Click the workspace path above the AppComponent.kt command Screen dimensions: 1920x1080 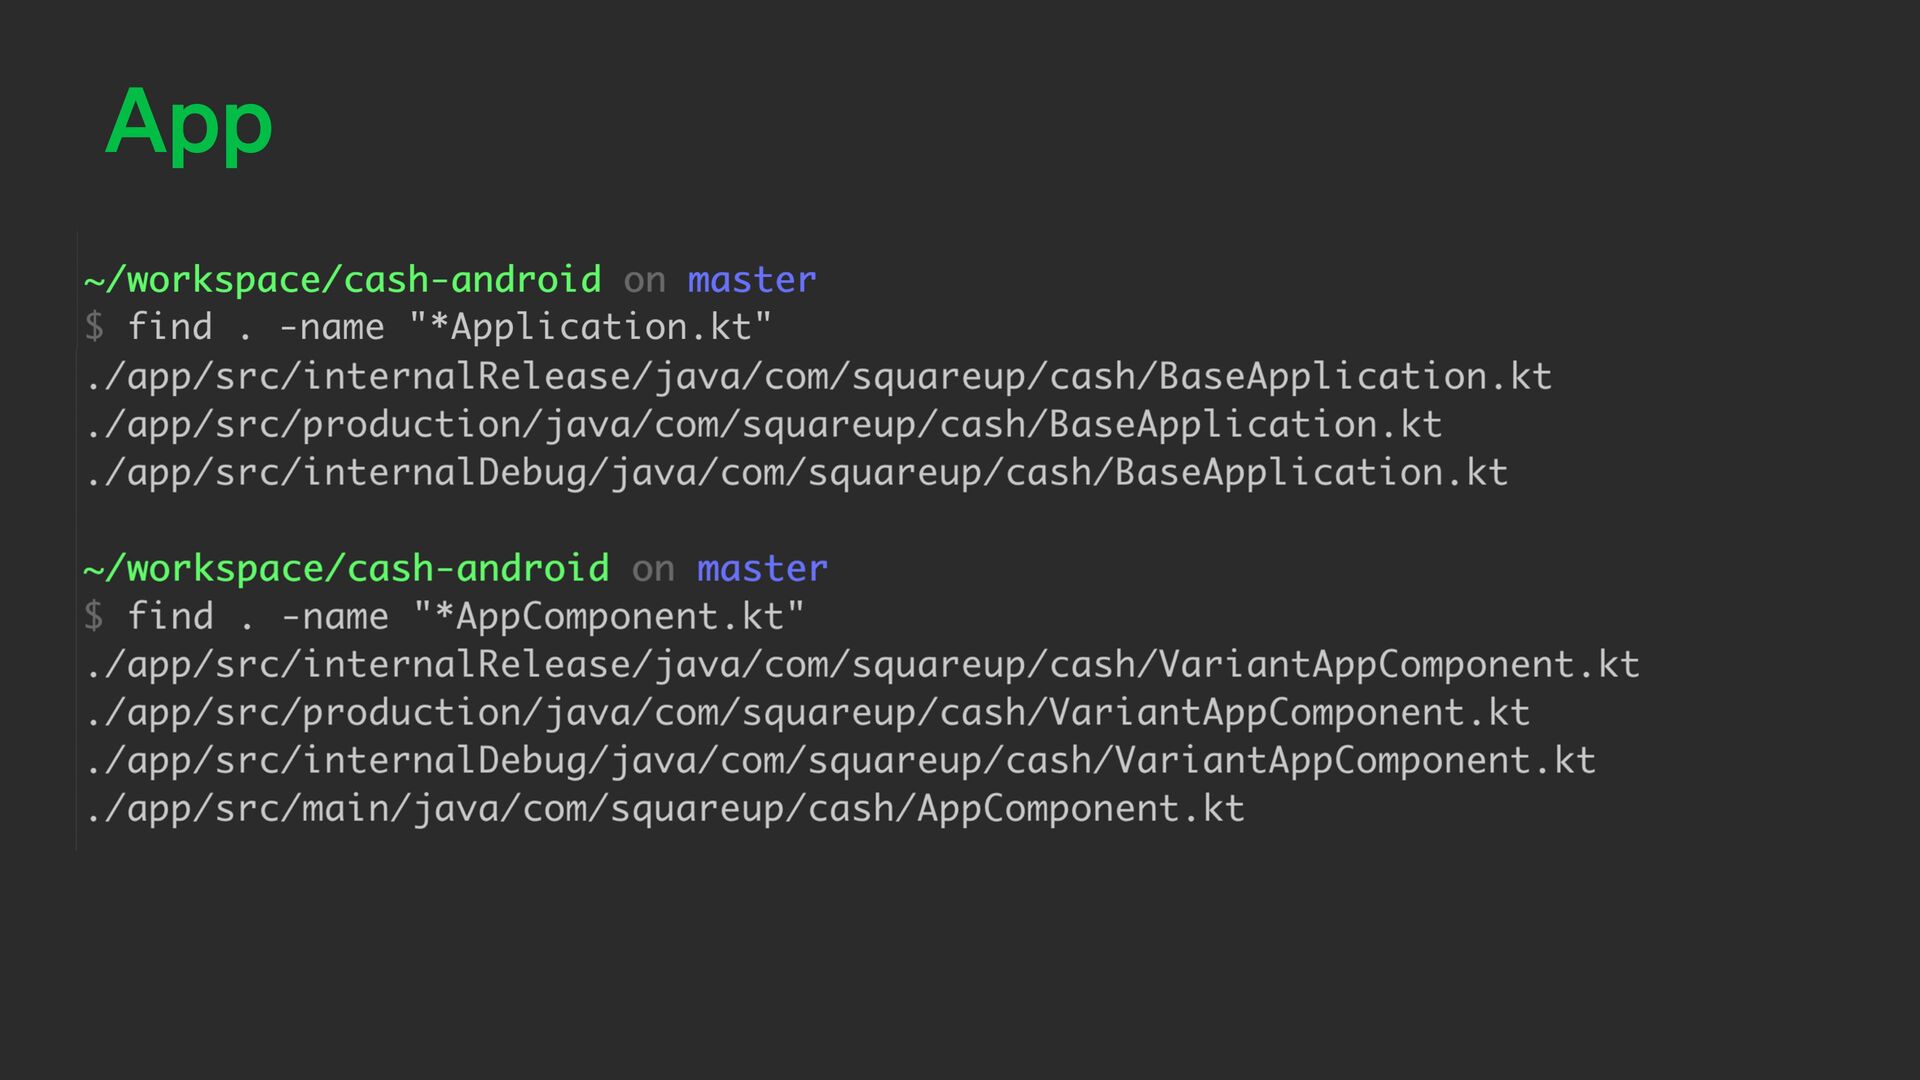pos(346,568)
